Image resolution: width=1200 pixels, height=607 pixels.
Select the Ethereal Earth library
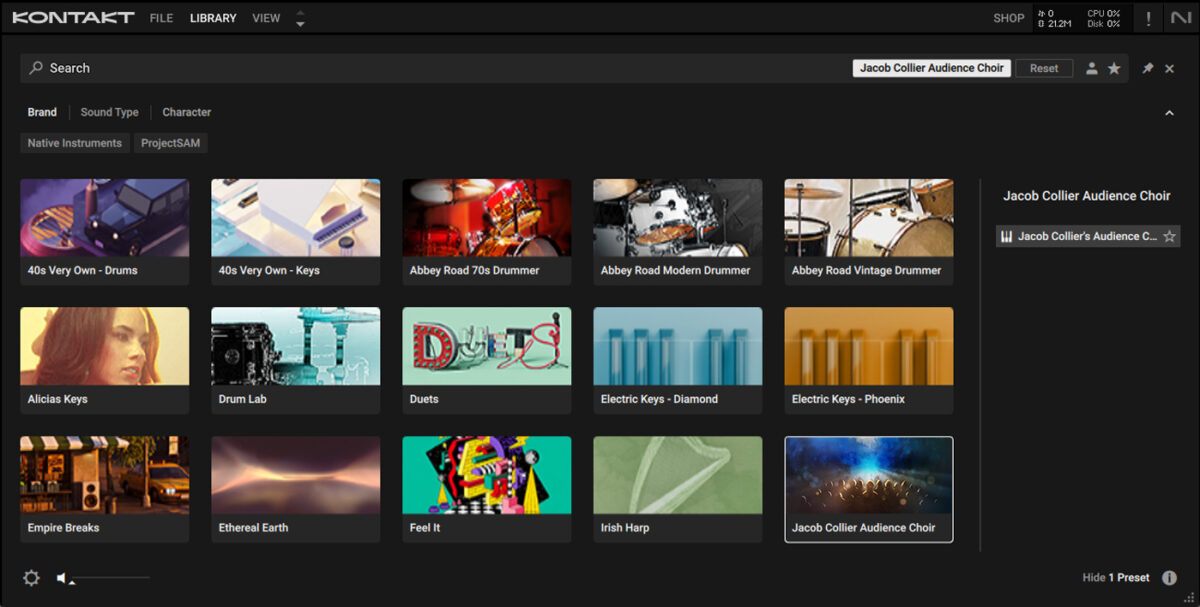pyautogui.click(x=296, y=489)
